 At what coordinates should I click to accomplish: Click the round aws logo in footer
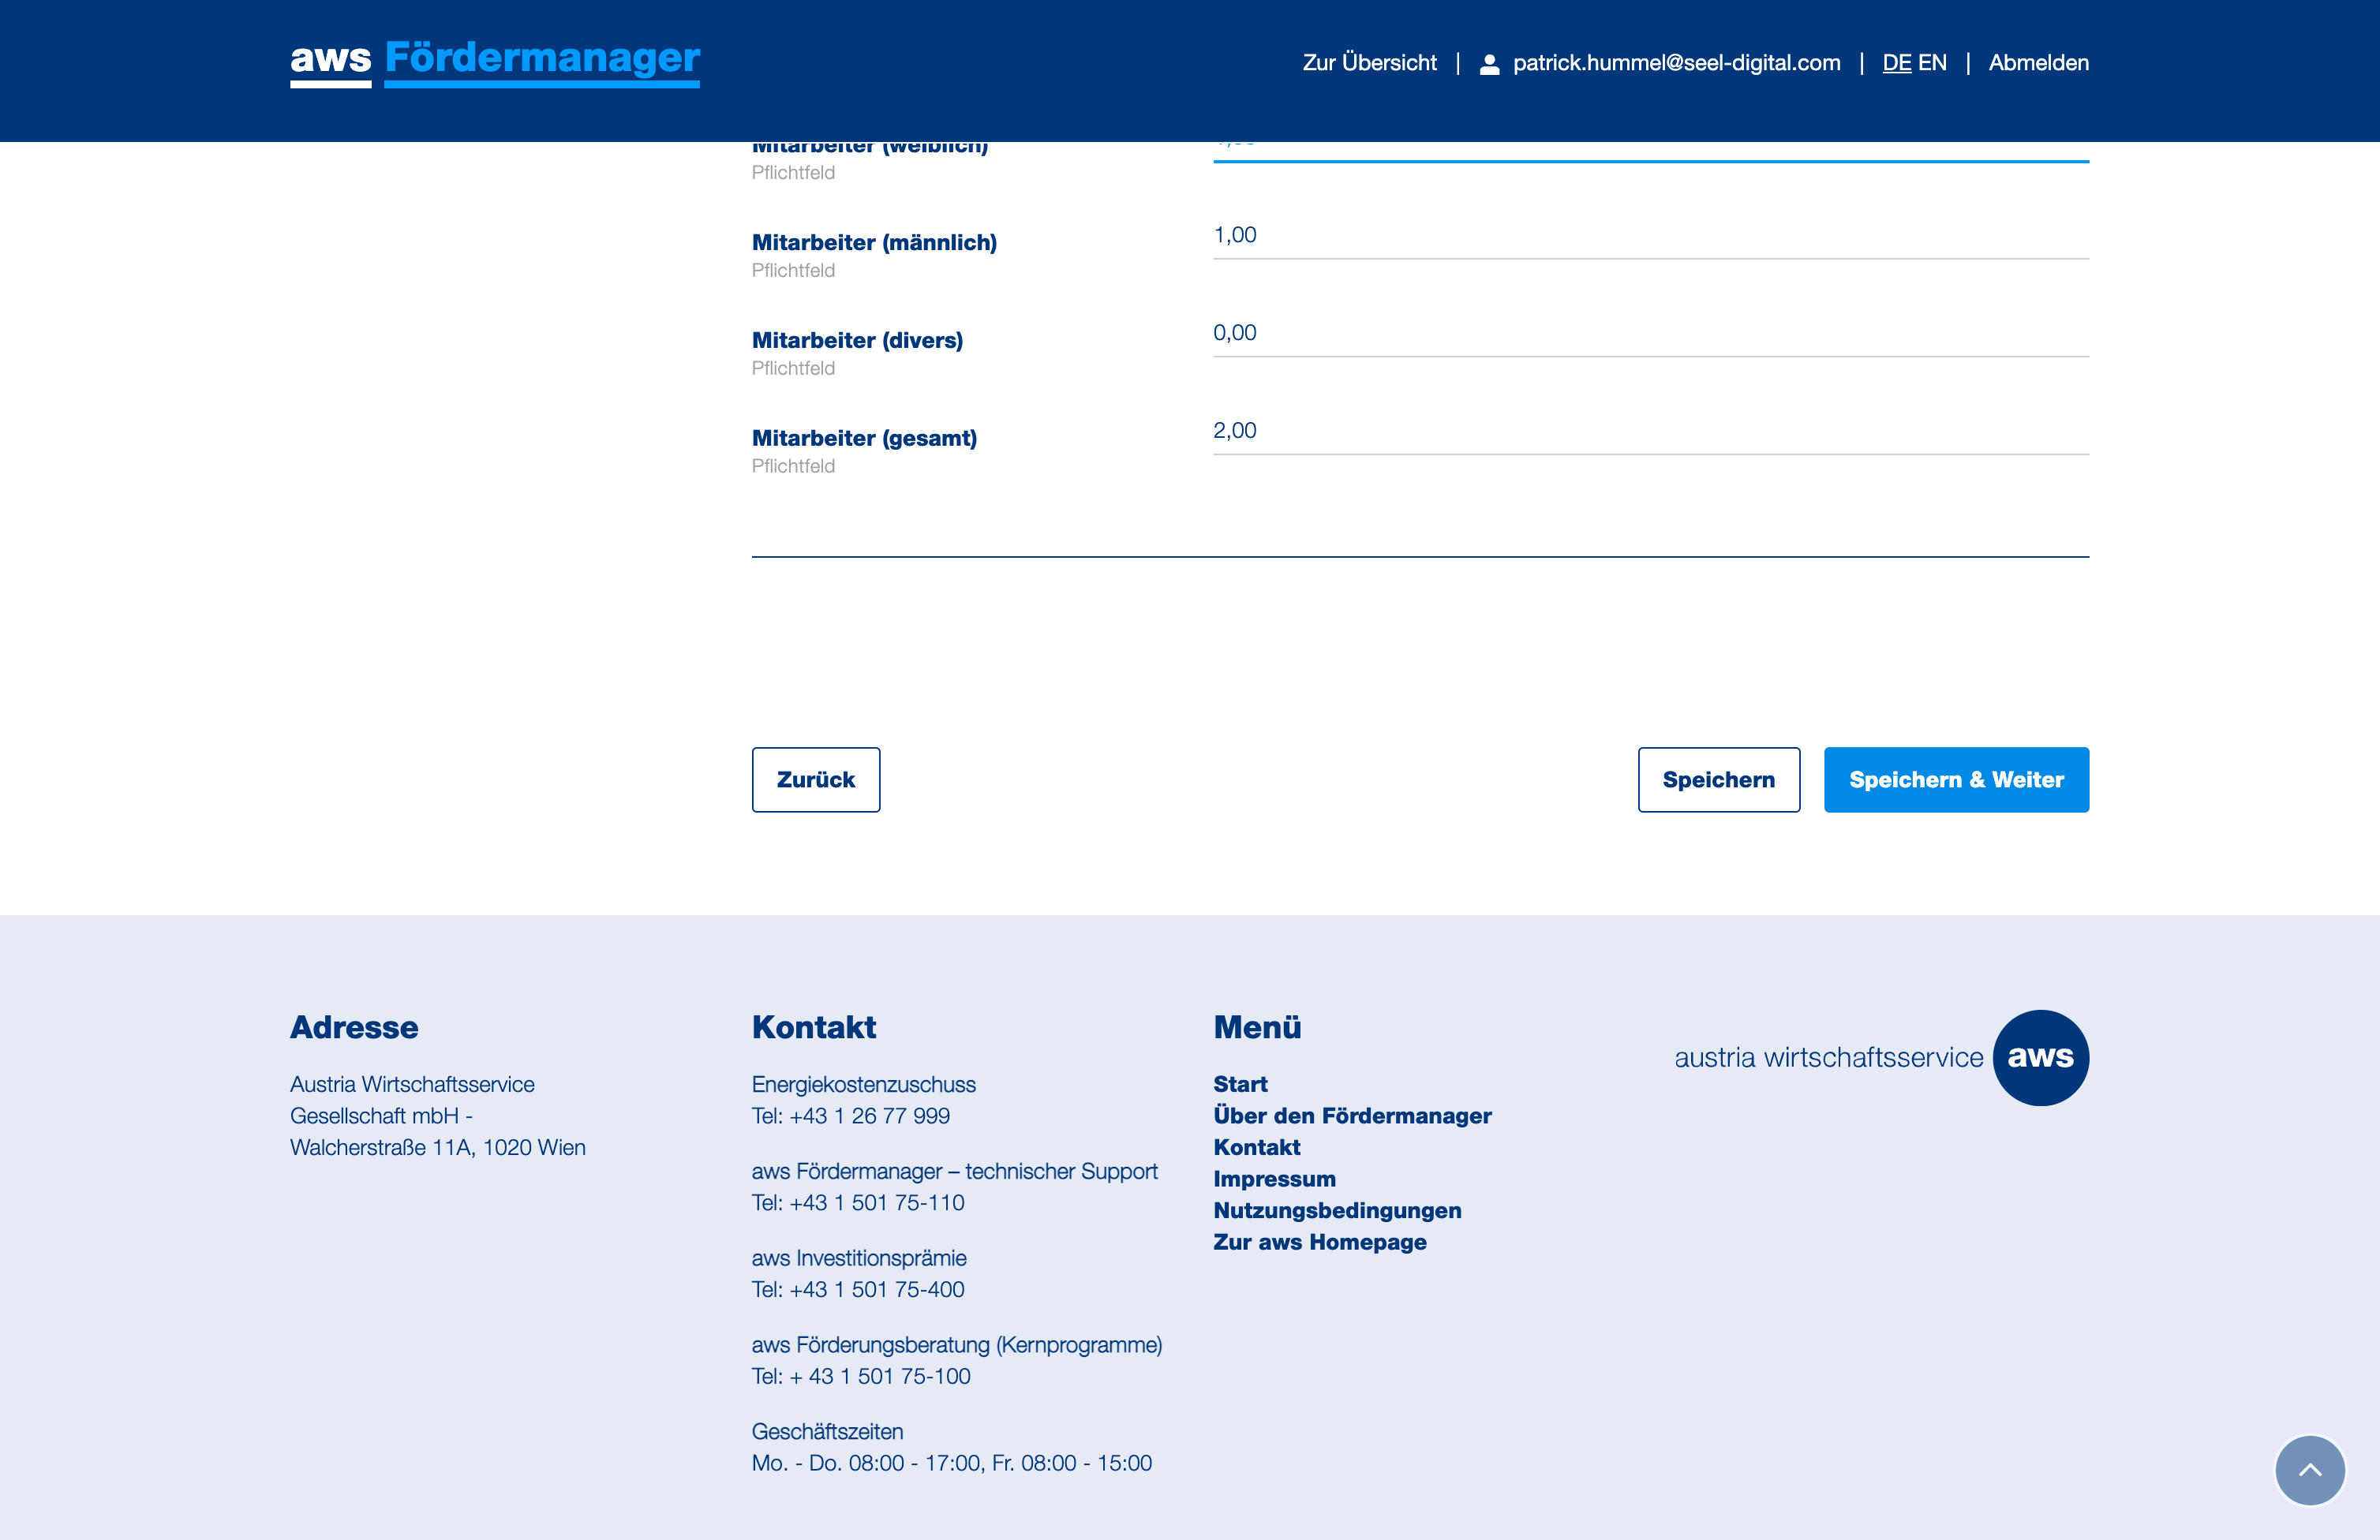(2040, 1057)
